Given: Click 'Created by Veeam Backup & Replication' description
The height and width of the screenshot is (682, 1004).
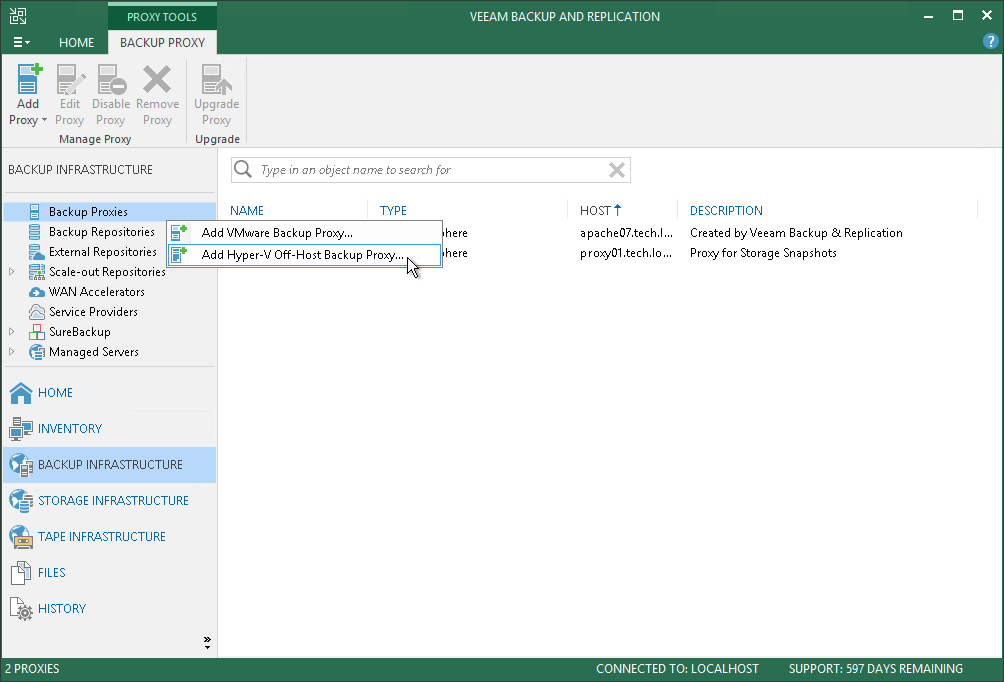Looking at the screenshot, I should (x=796, y=233).
